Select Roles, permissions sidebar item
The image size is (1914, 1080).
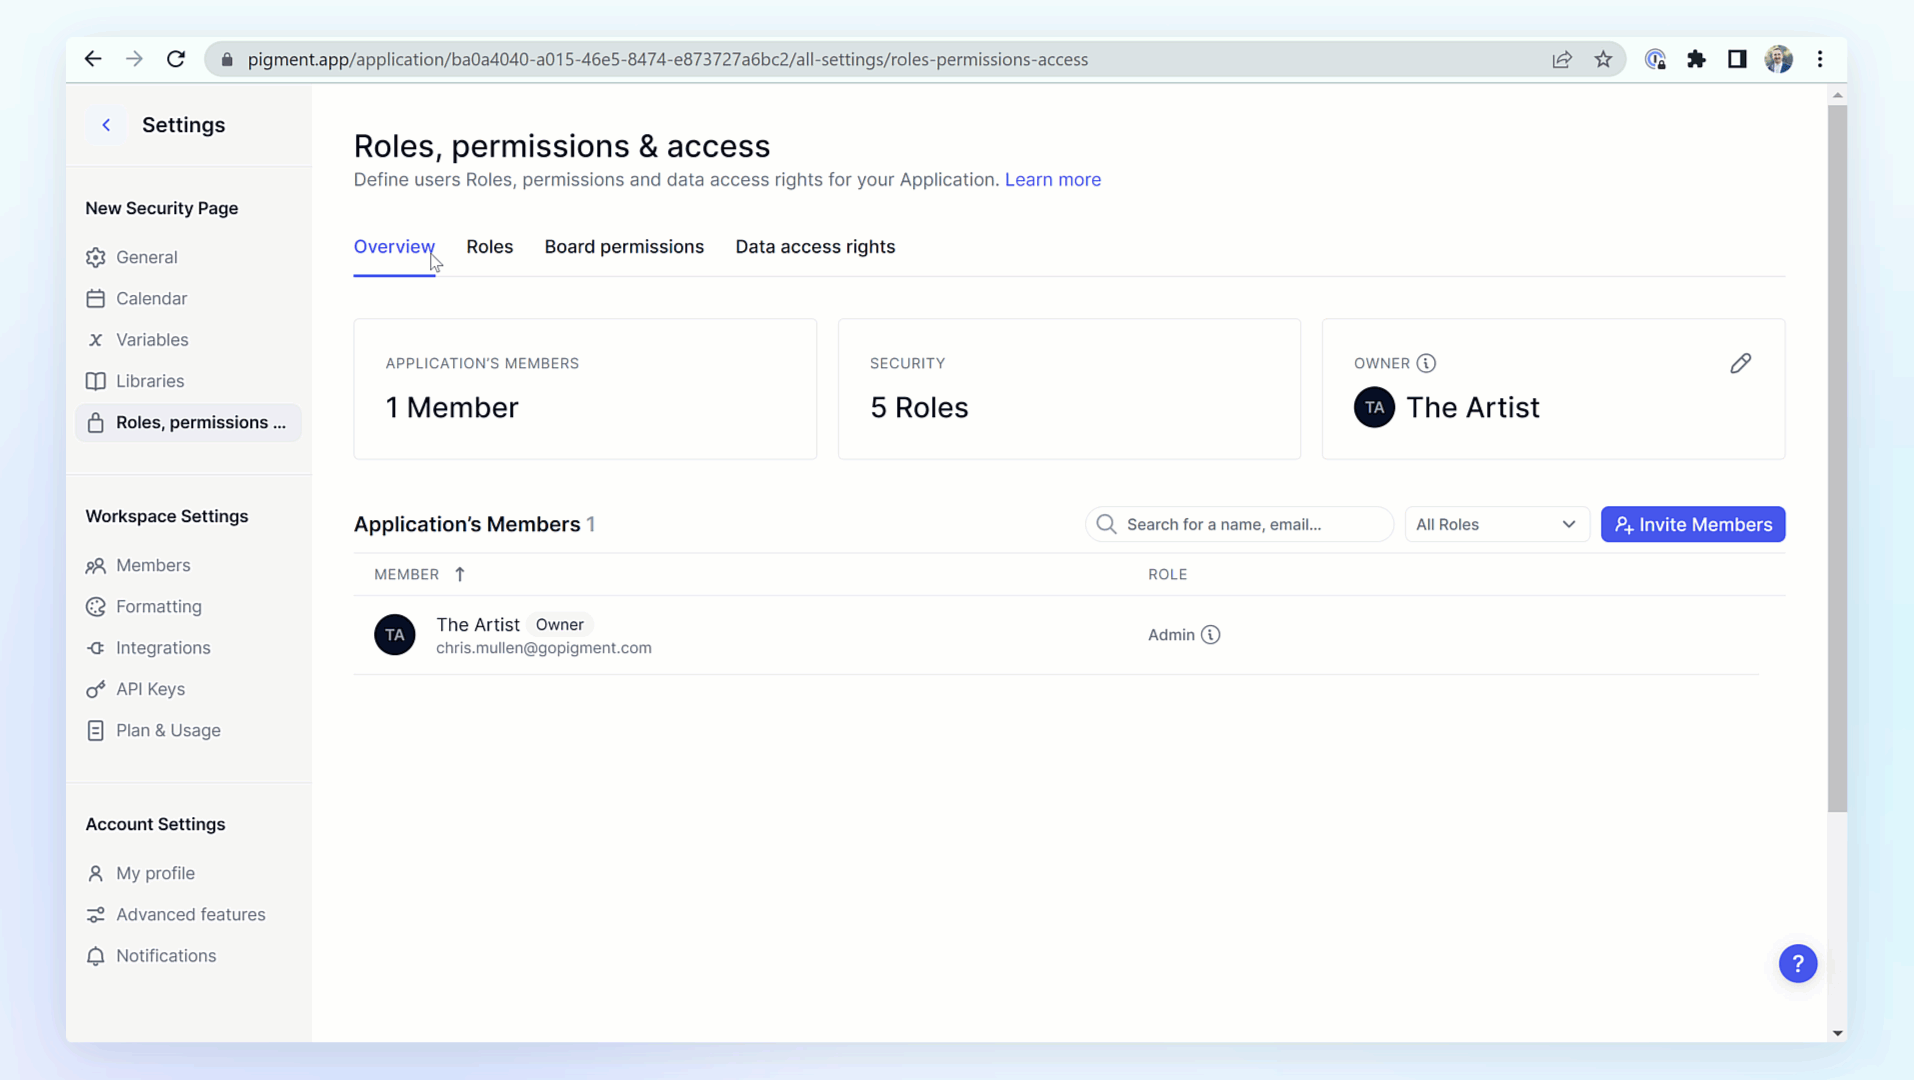188,422
